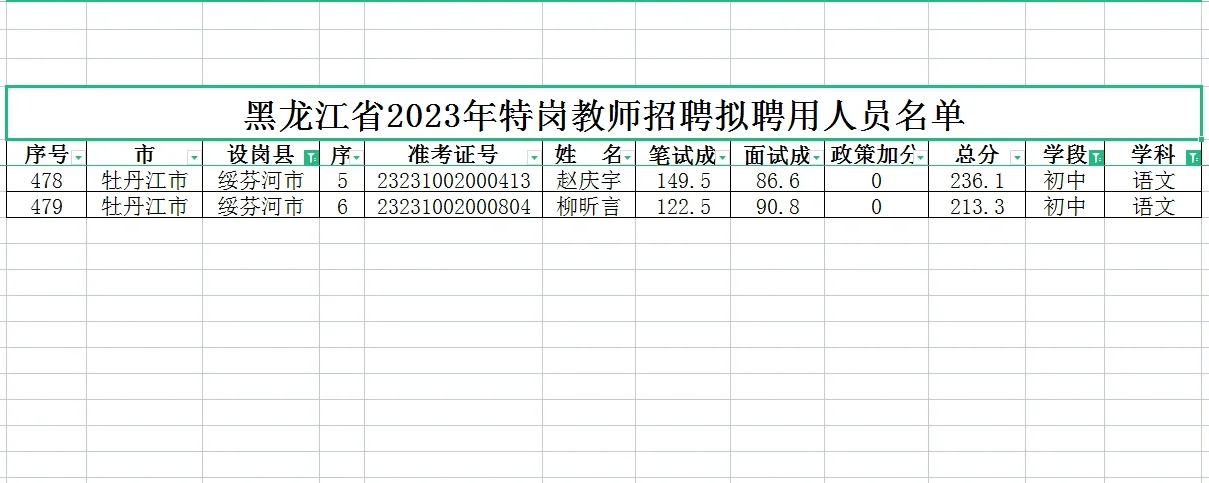Select 牡丹江市 cell in row 478
Viewport: 1209px width, 483px height.
[x=144, y=181]
